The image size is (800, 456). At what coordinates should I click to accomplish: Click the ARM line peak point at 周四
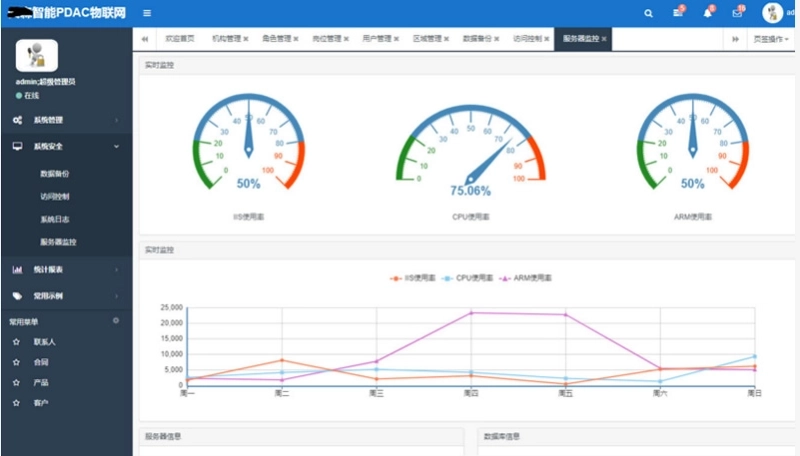(x=471, y=313)
